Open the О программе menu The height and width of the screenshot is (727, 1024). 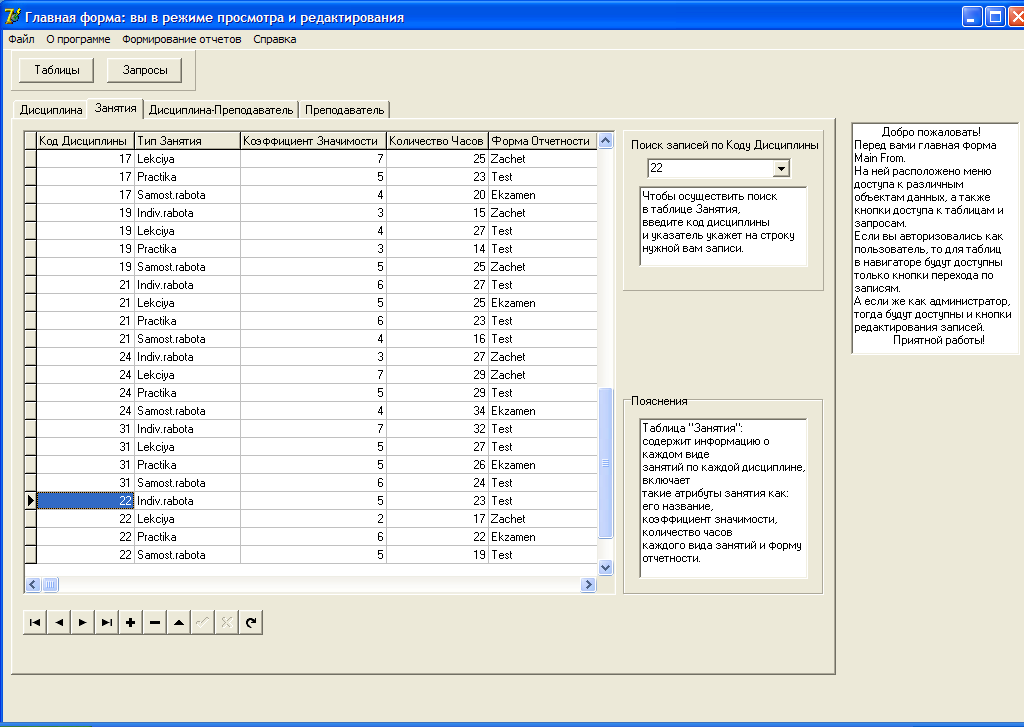[78, 39]
